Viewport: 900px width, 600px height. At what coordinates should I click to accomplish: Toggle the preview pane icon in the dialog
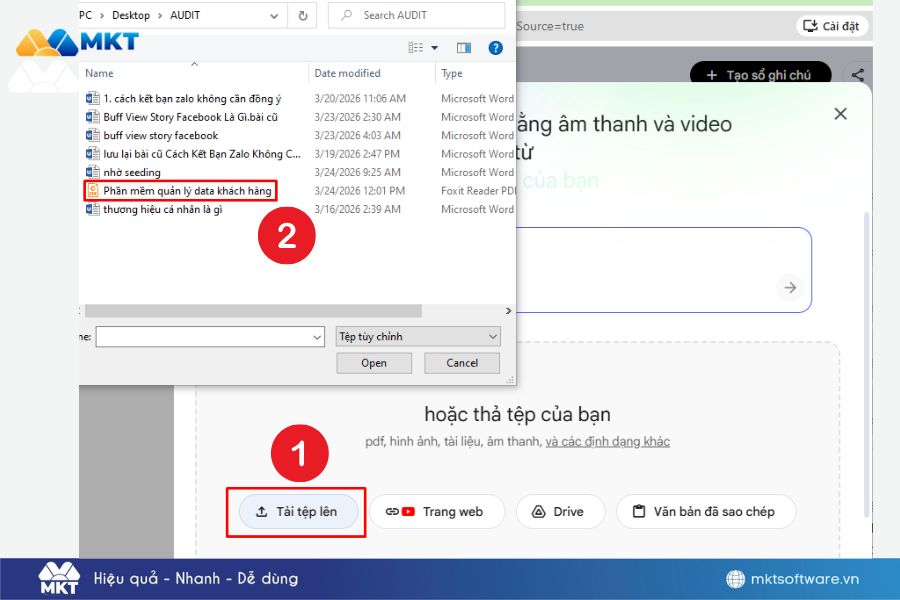tap(463, 47)
